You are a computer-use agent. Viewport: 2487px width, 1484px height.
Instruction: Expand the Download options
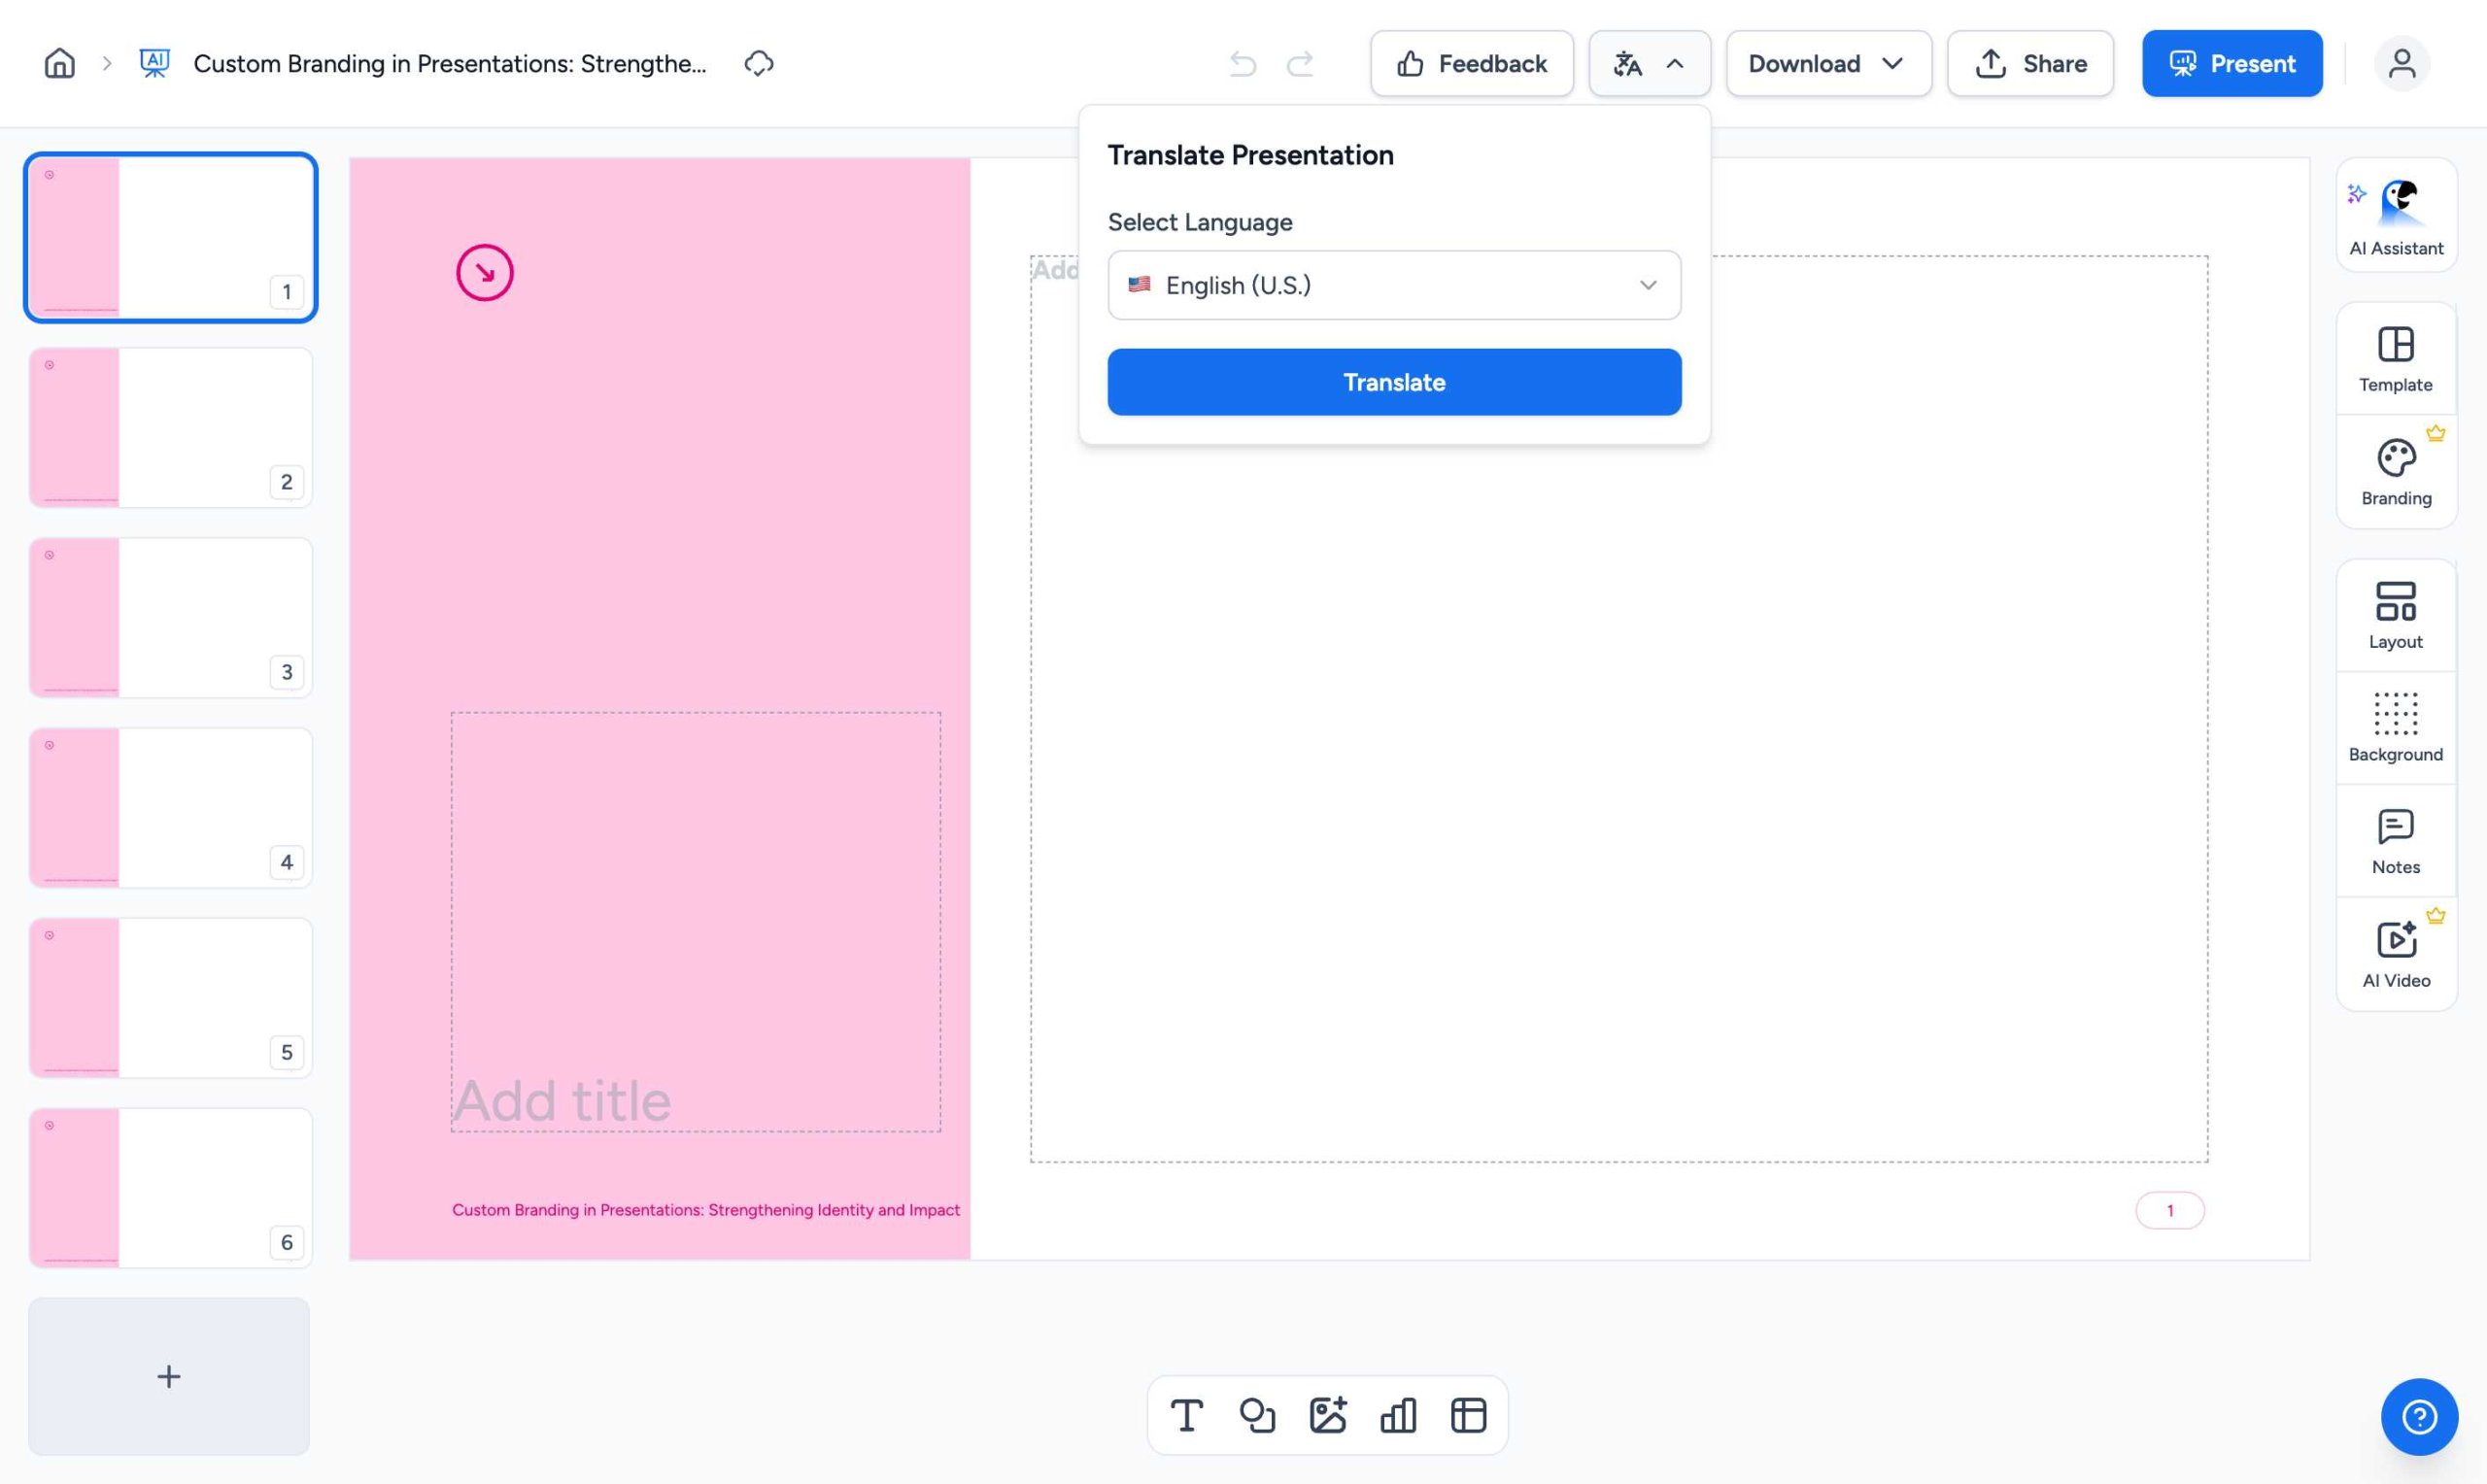coord(1828,63)
